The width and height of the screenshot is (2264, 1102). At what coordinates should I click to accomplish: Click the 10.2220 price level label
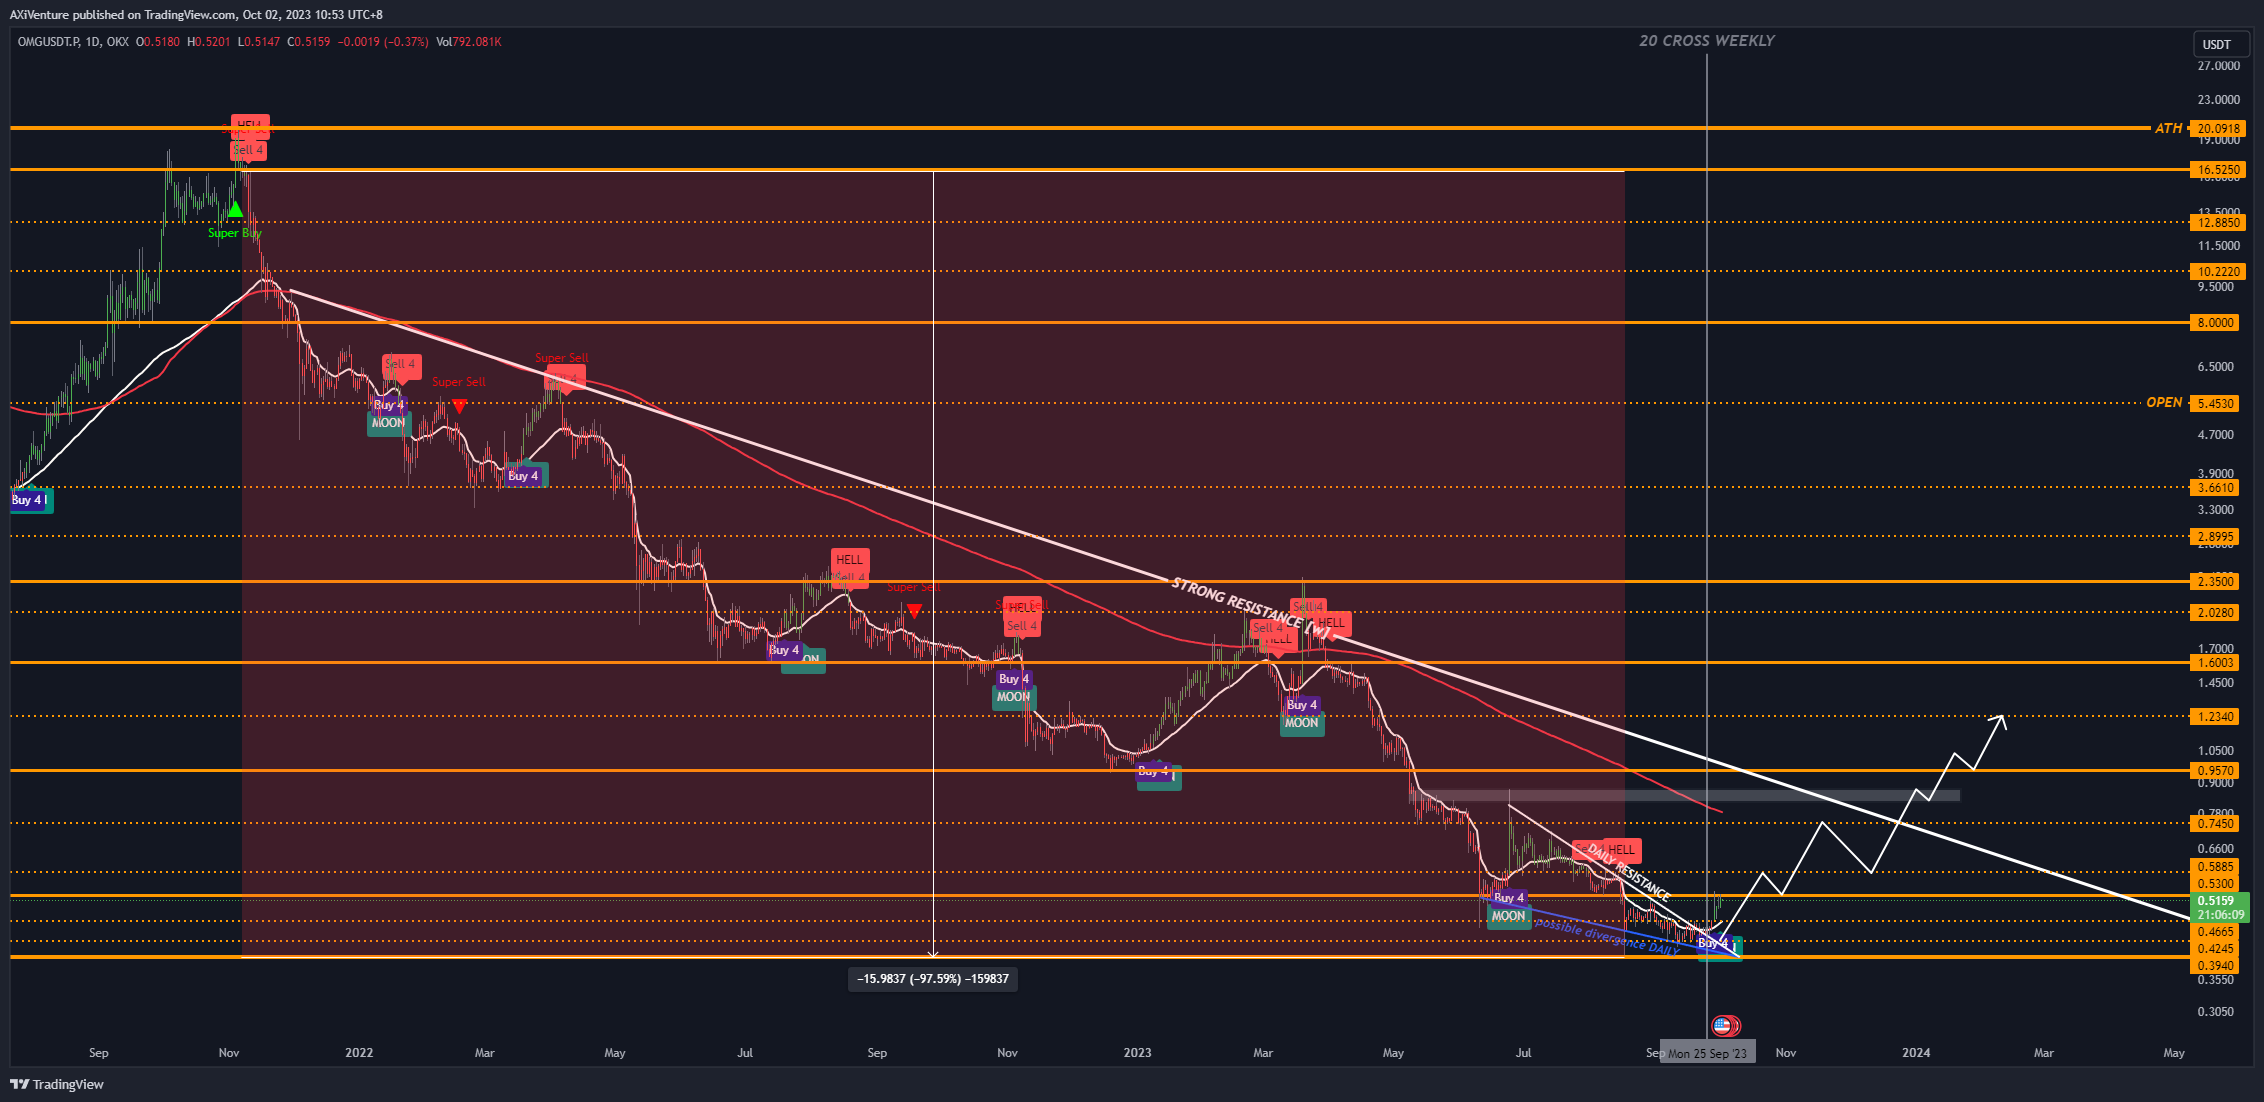coord(2217,271)
